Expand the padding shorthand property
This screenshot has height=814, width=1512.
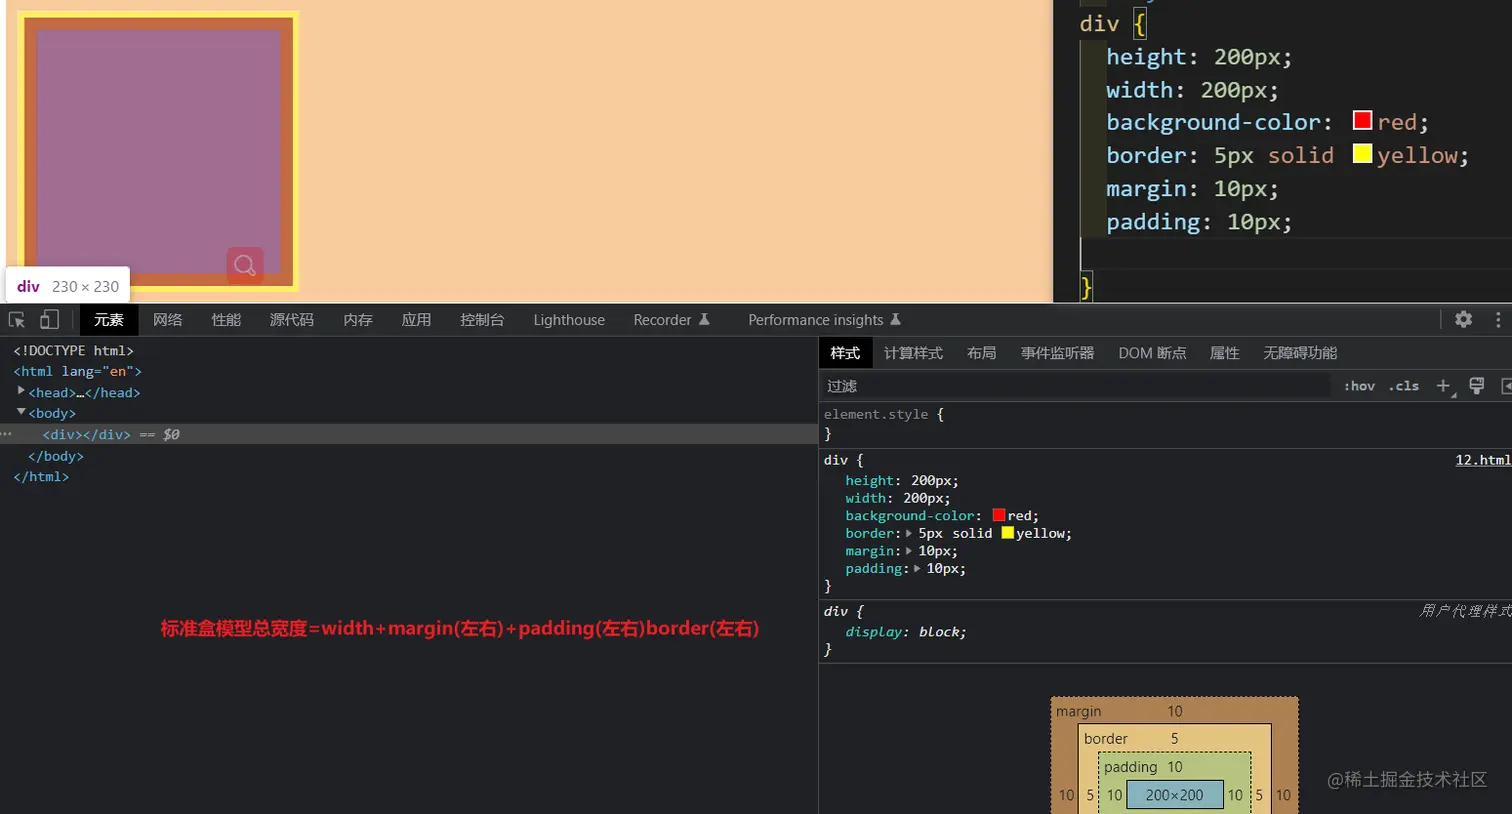[917, 569]
